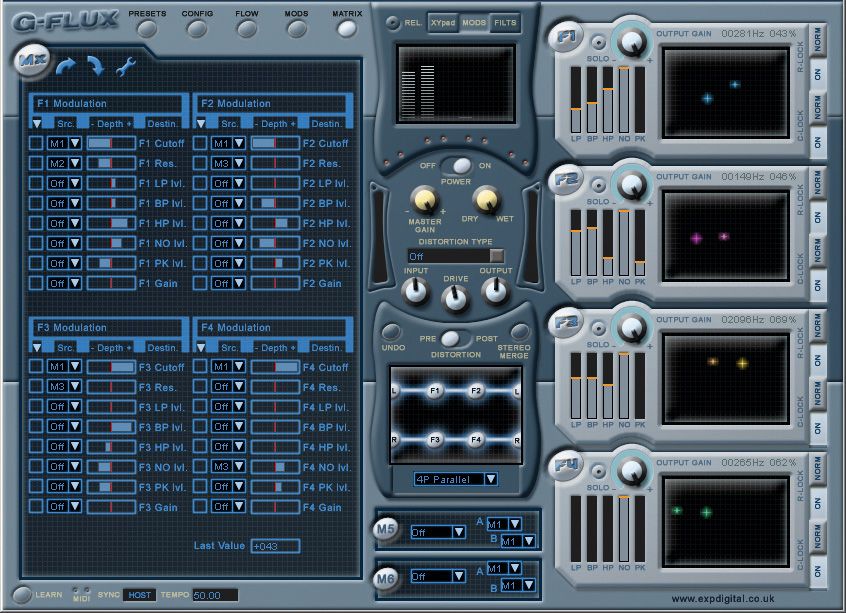Open the F3 Res. source M3 dropdown
846x613 pixels.
point(64,386)
